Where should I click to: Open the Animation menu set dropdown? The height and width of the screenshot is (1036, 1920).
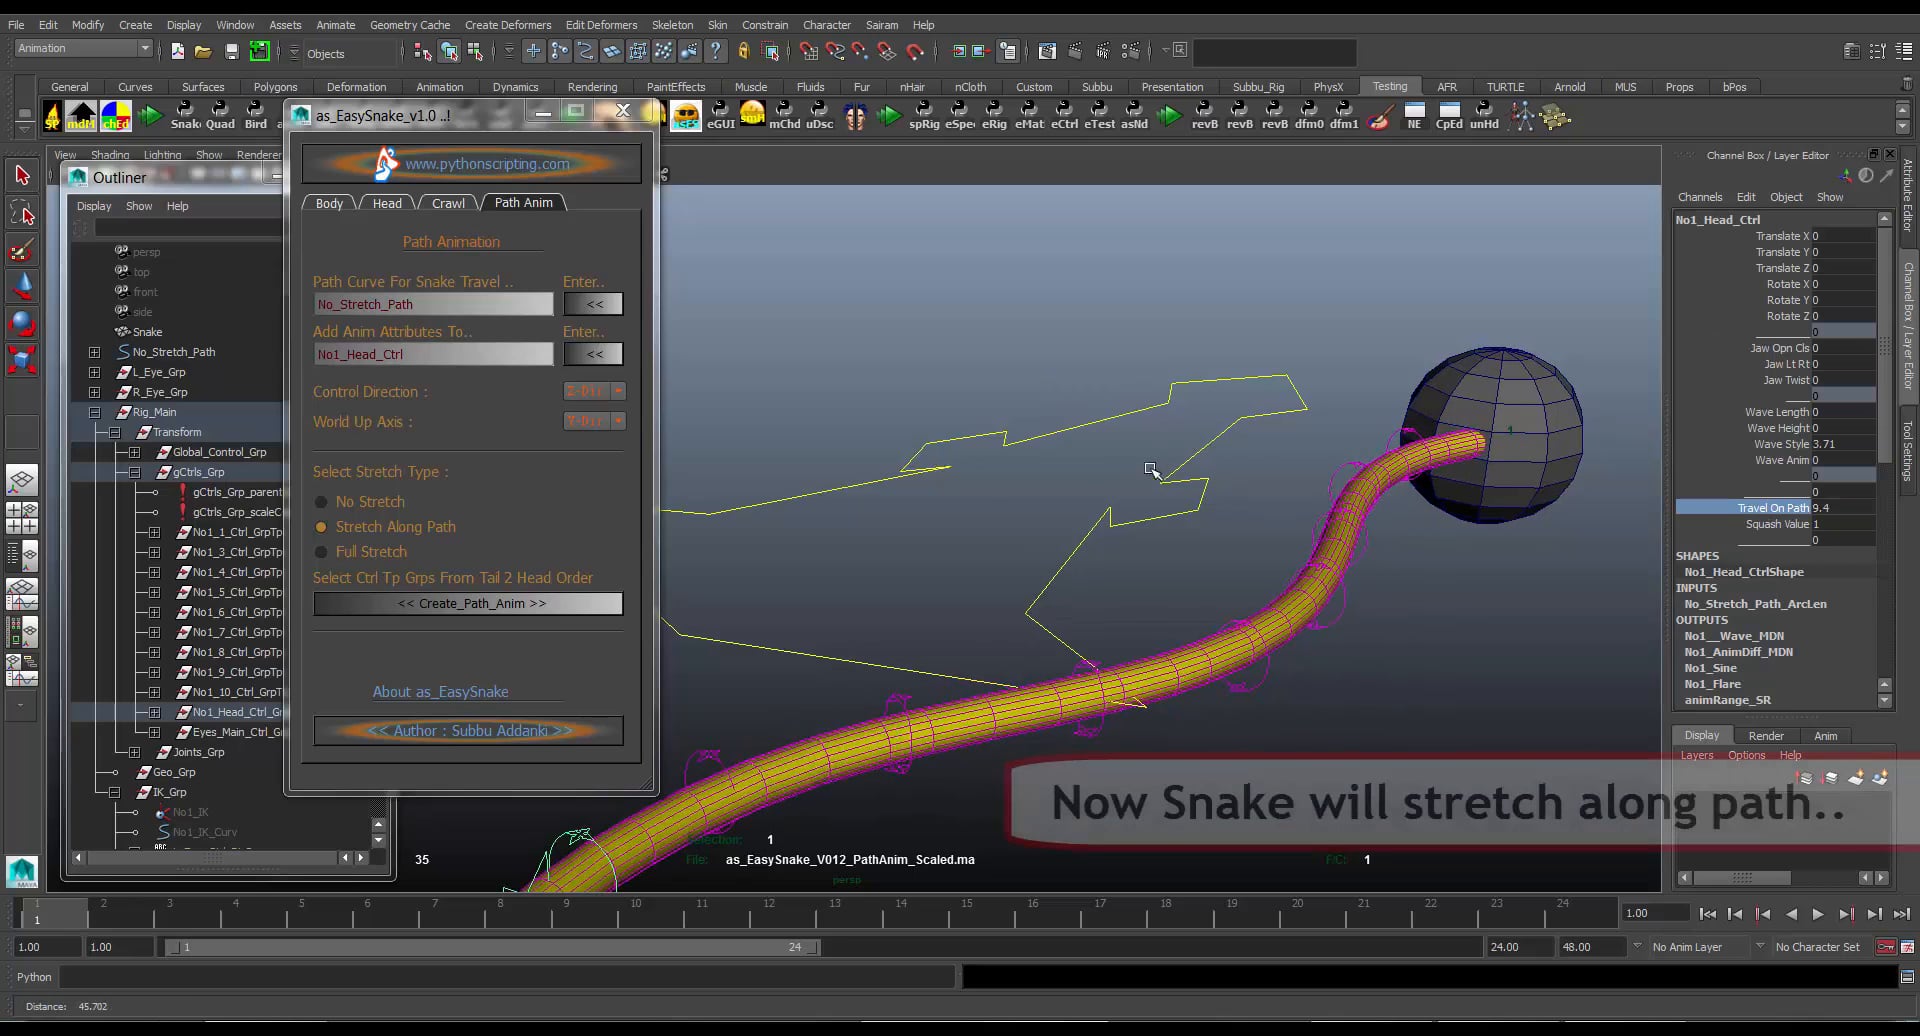(82, 47)
